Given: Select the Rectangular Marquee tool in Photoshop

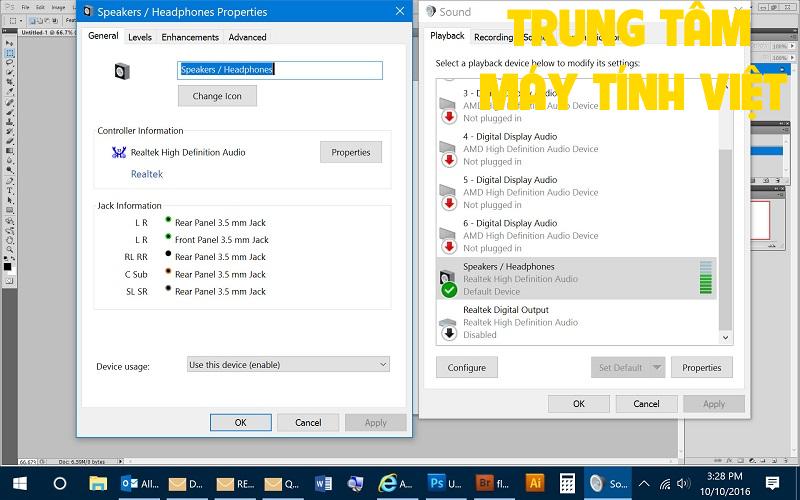Looking at the screenshot, I should pos(9,53).
